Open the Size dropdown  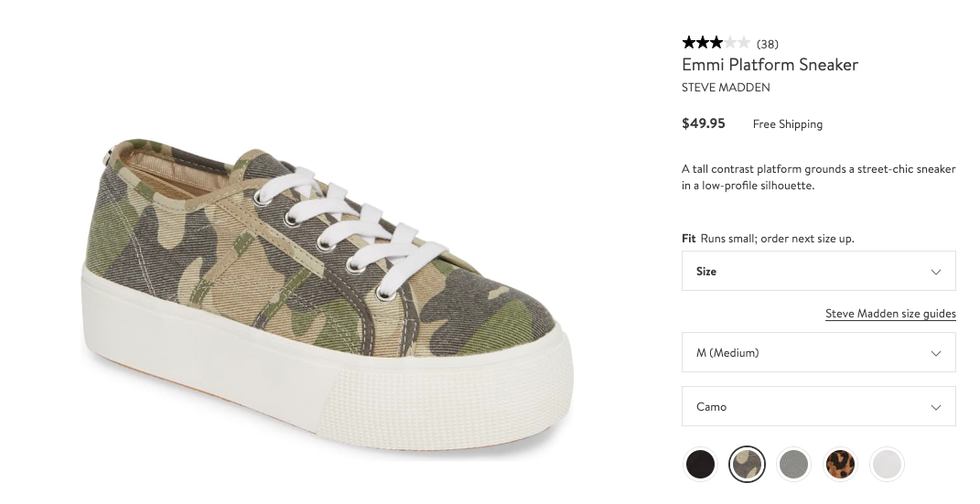[x=817, y=271]
